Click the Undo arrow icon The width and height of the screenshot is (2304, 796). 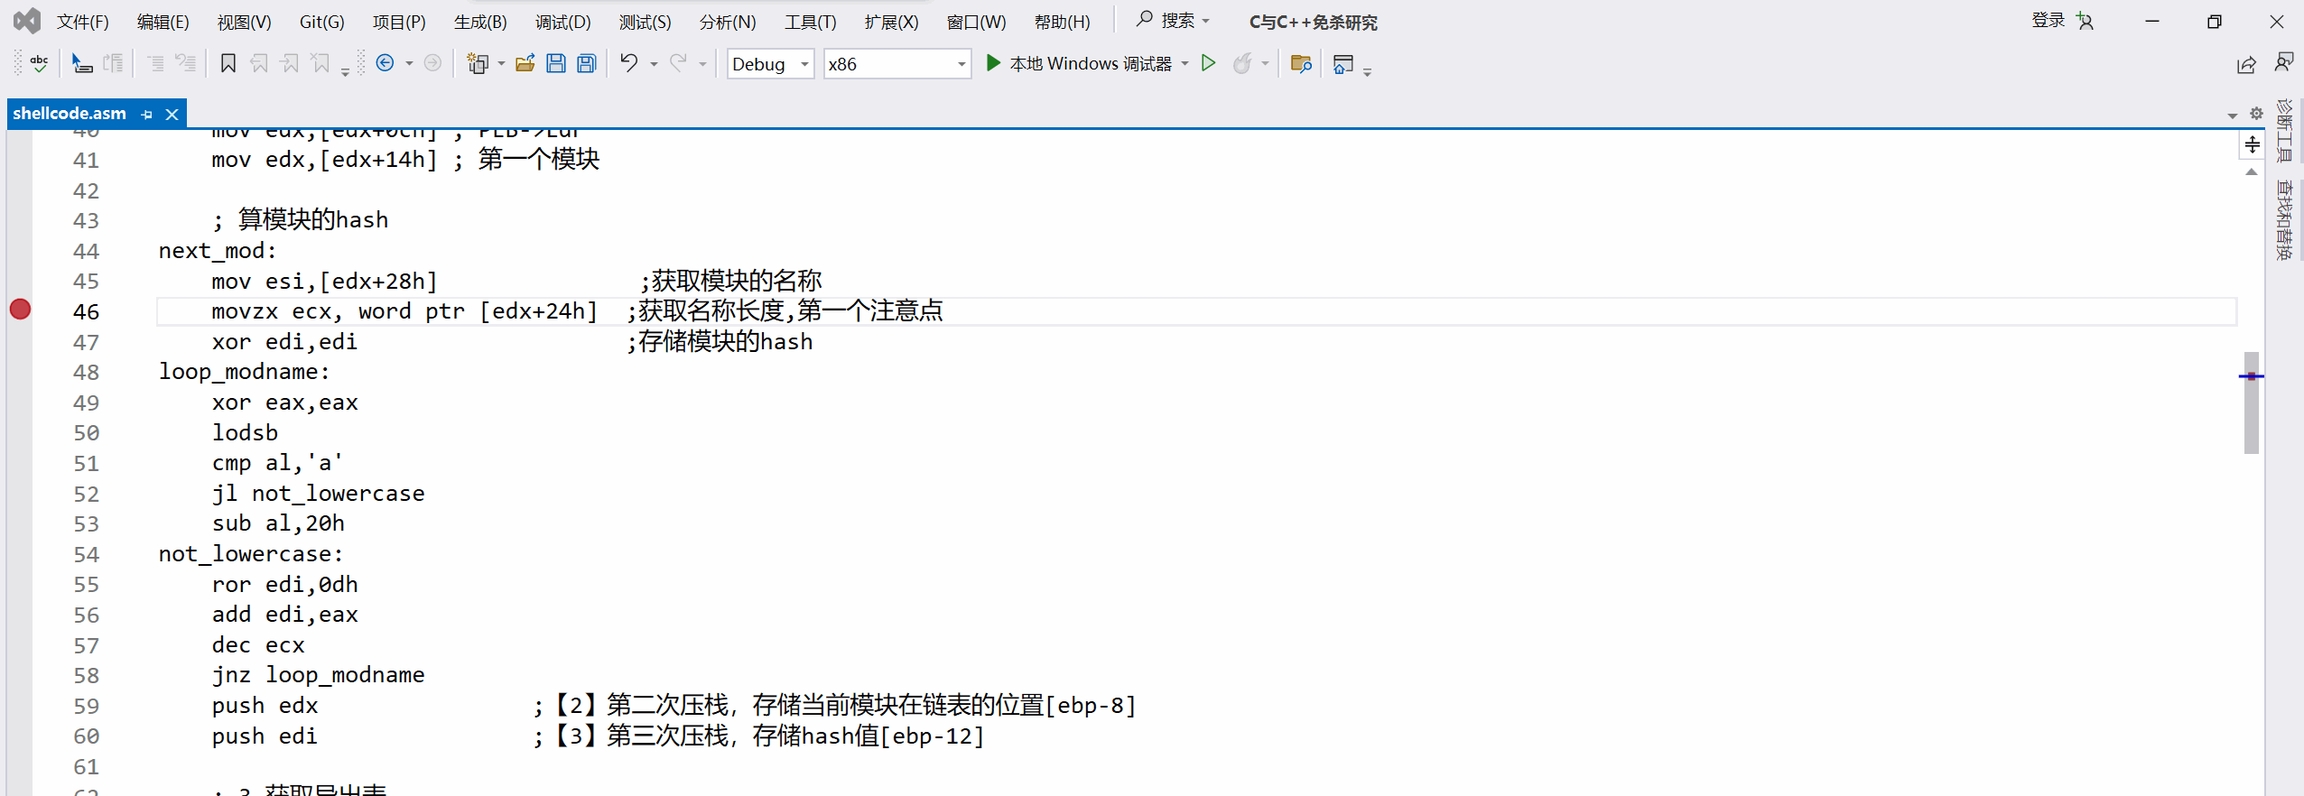[x=628, y=63]
